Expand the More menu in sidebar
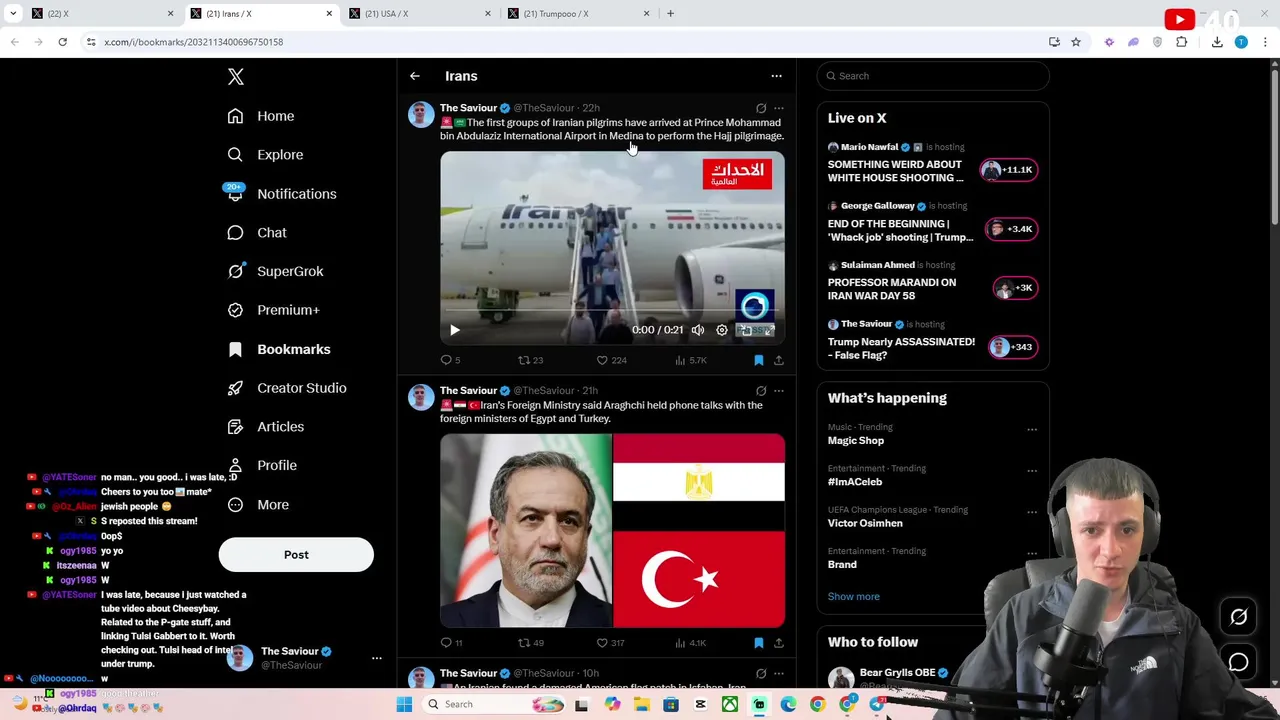The width and height of the screenshot is (1280, 720). pyautogui.click(x=259, y=505)
